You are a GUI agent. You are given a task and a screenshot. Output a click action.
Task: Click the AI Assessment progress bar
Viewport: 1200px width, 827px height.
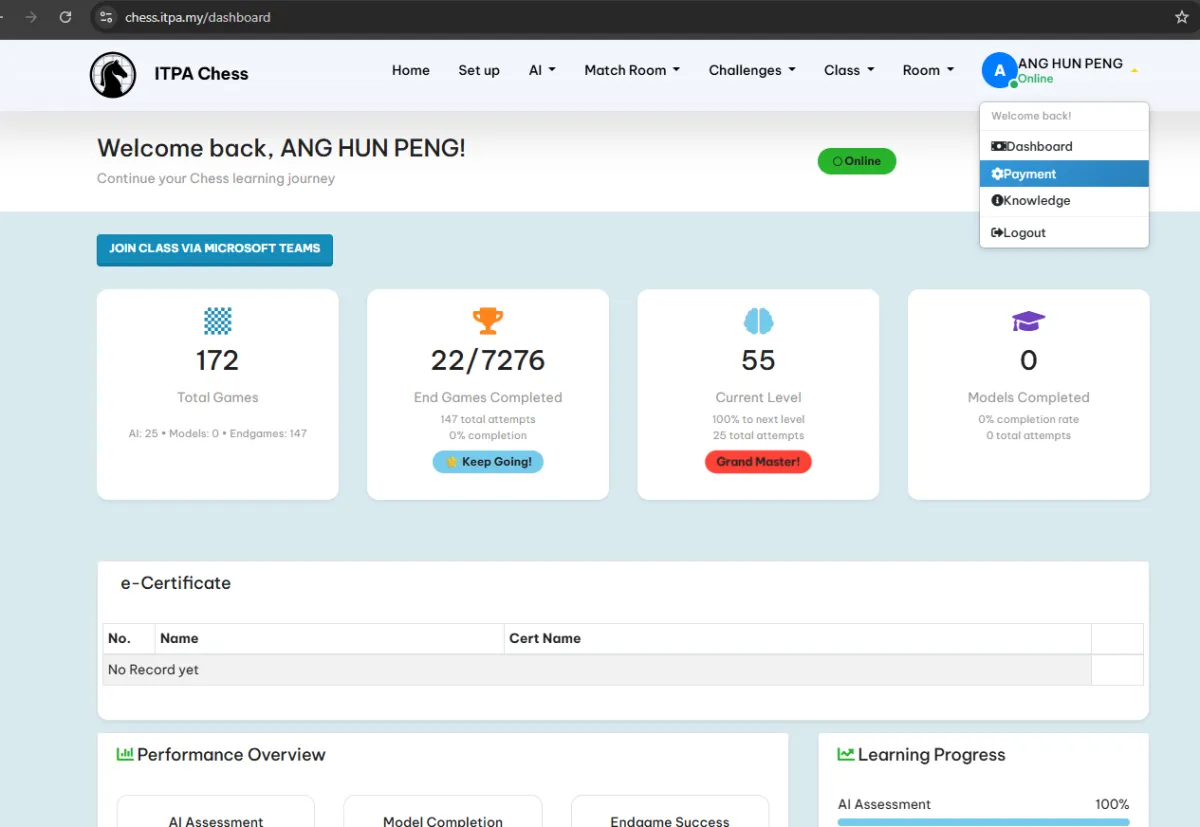[x=983, y=822]
